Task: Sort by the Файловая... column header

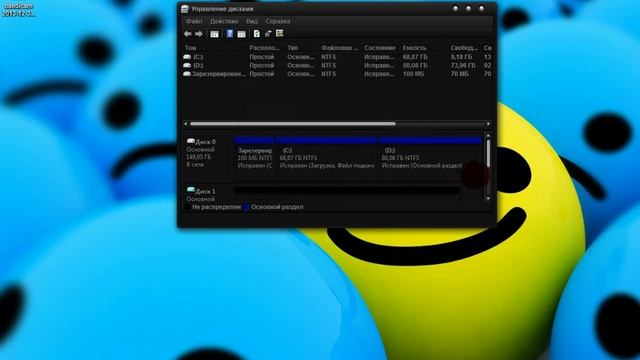Action: tap(340, 48)
